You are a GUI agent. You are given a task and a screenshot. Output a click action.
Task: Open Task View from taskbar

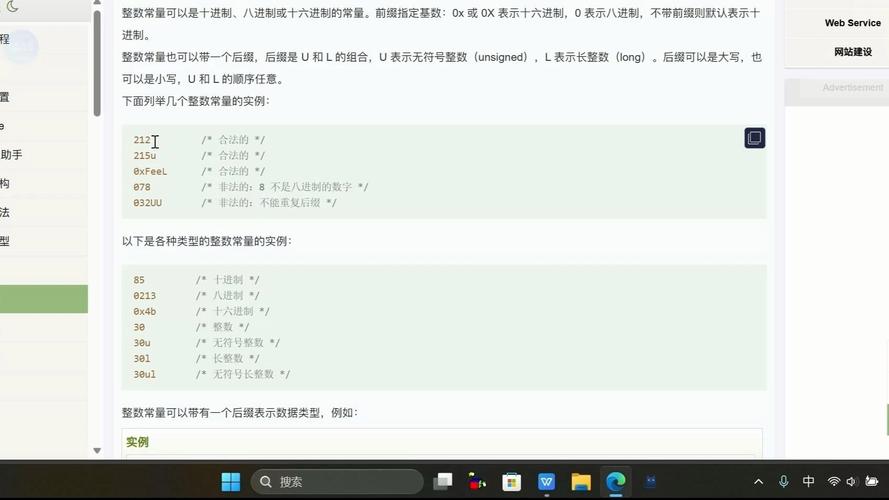[443, 482]
